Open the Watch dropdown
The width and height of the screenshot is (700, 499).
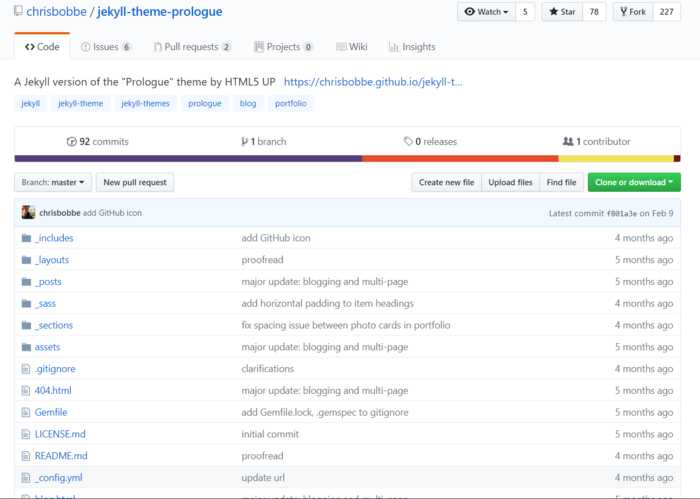tap(486, 12)
